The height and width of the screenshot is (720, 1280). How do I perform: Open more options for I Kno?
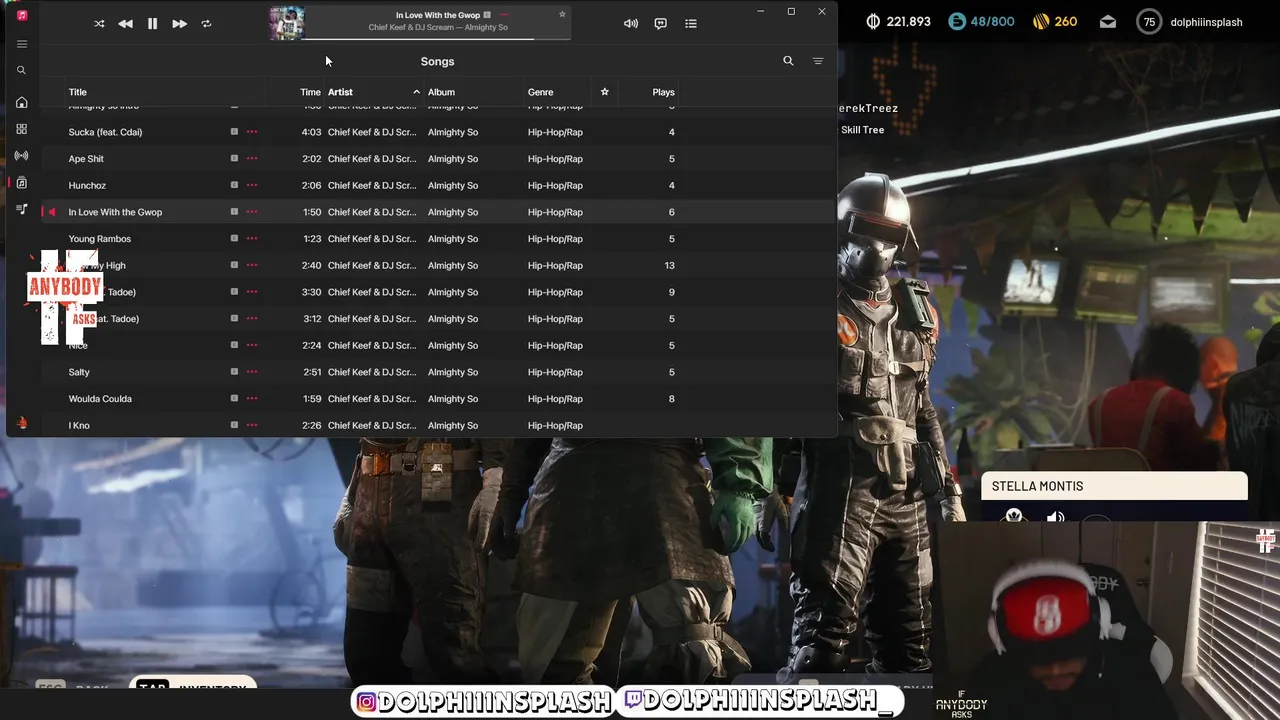pyautogui.click(x=252, y=425)
